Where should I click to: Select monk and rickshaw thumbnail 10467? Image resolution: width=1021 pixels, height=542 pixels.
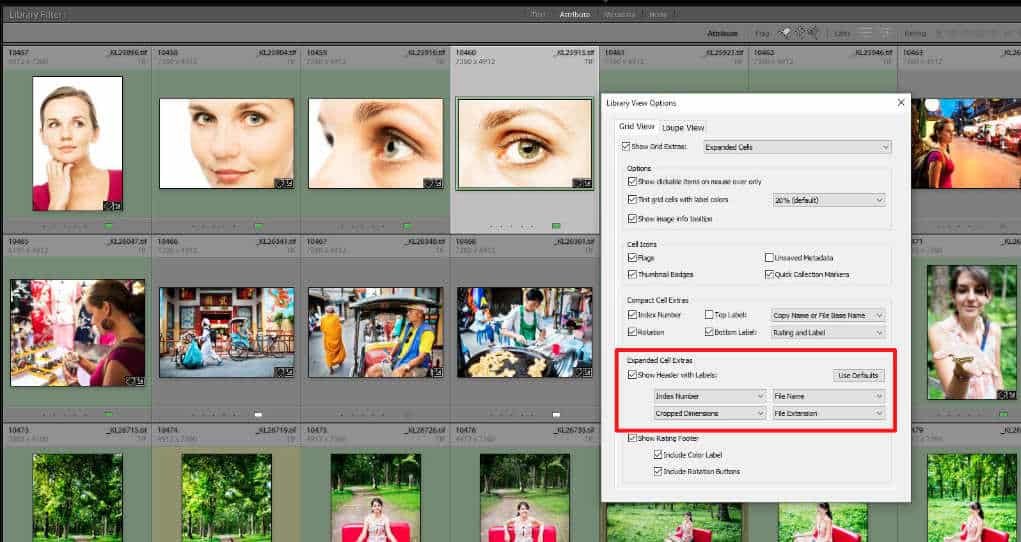(376, 332)
